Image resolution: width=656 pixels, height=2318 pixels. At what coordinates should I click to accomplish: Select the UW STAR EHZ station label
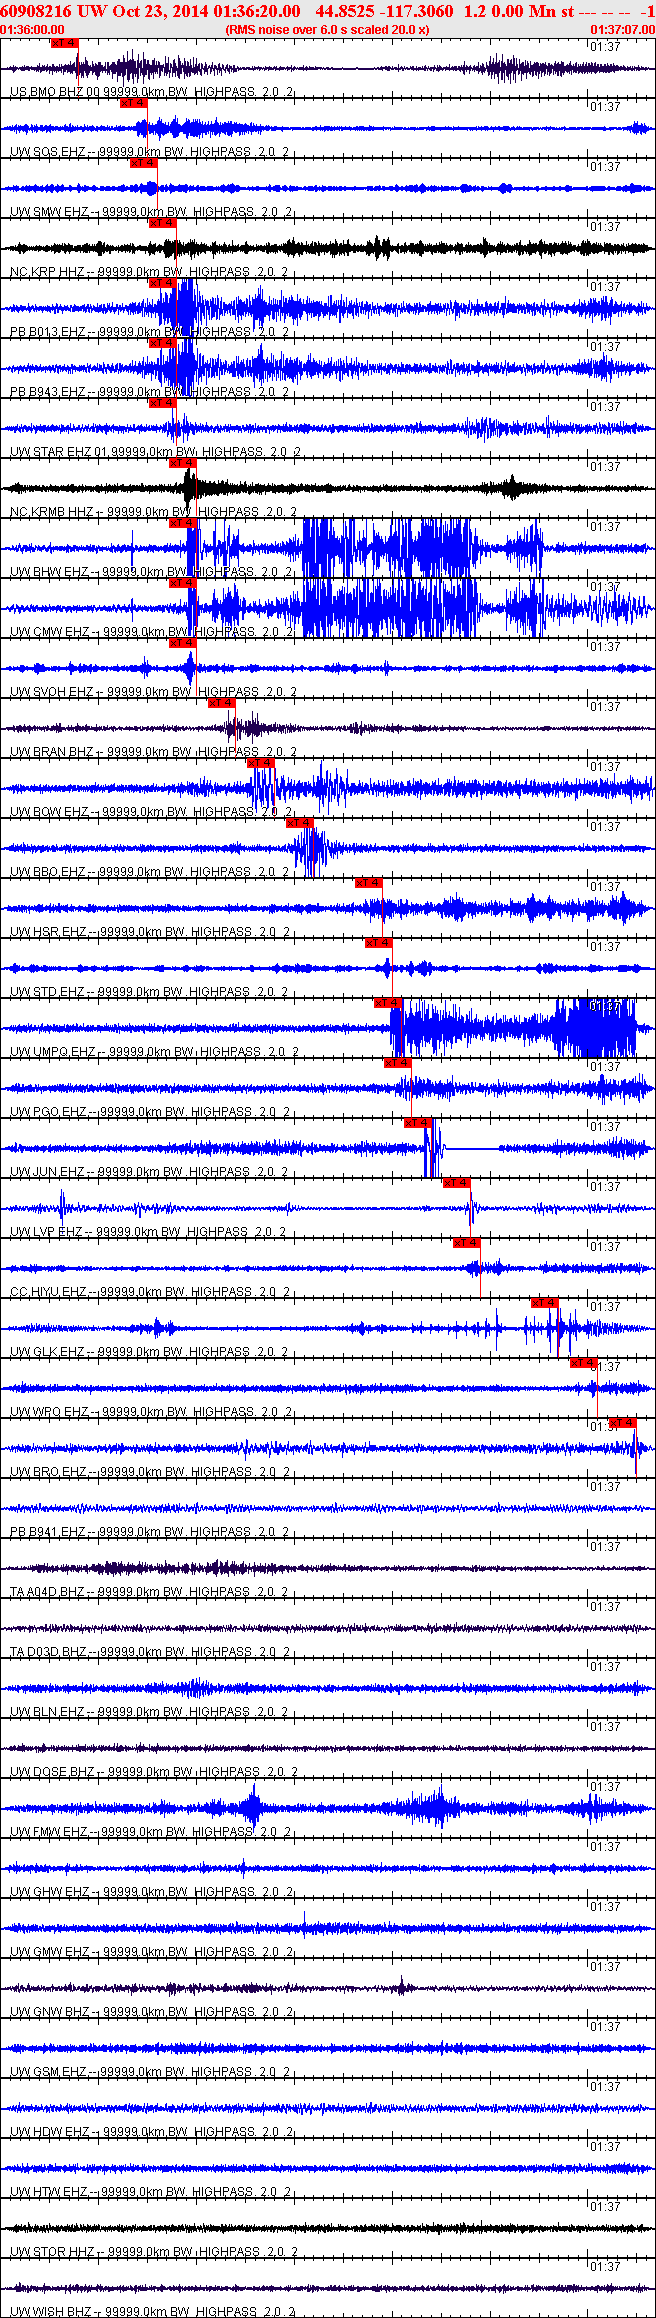(155, 452)
